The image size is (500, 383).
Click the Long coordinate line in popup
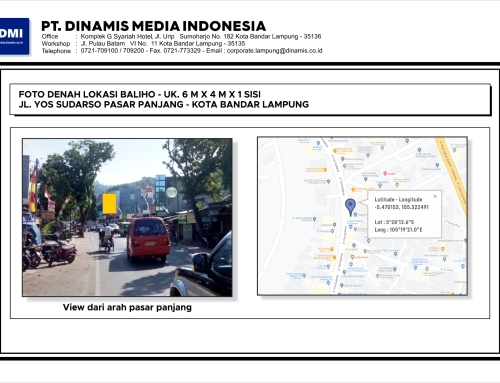pos(398,230)
